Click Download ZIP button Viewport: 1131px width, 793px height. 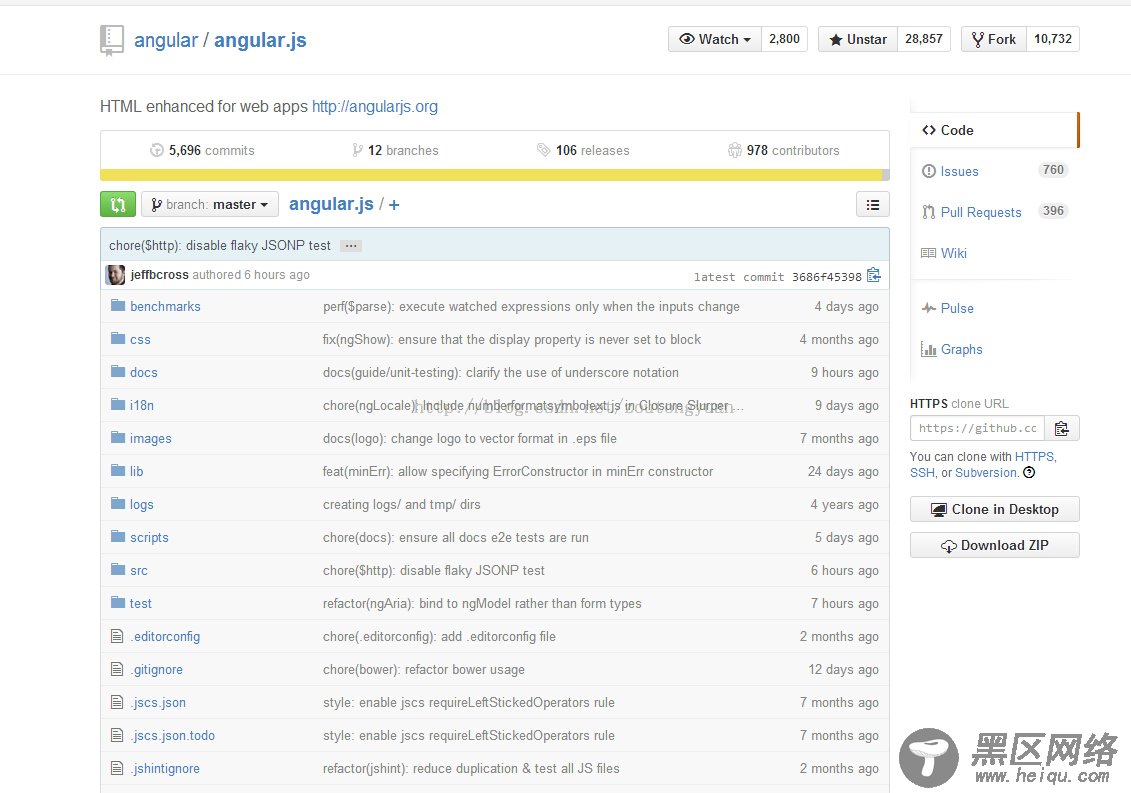pyautogui.click(x=995, y=546)
